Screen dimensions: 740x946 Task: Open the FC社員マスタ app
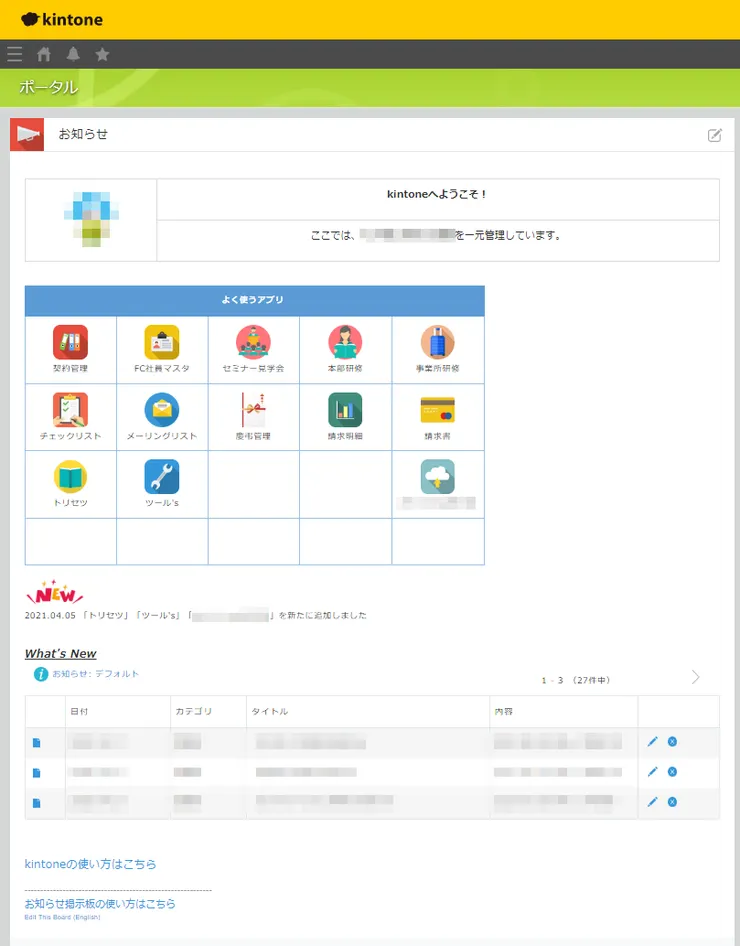pos(162,343)
